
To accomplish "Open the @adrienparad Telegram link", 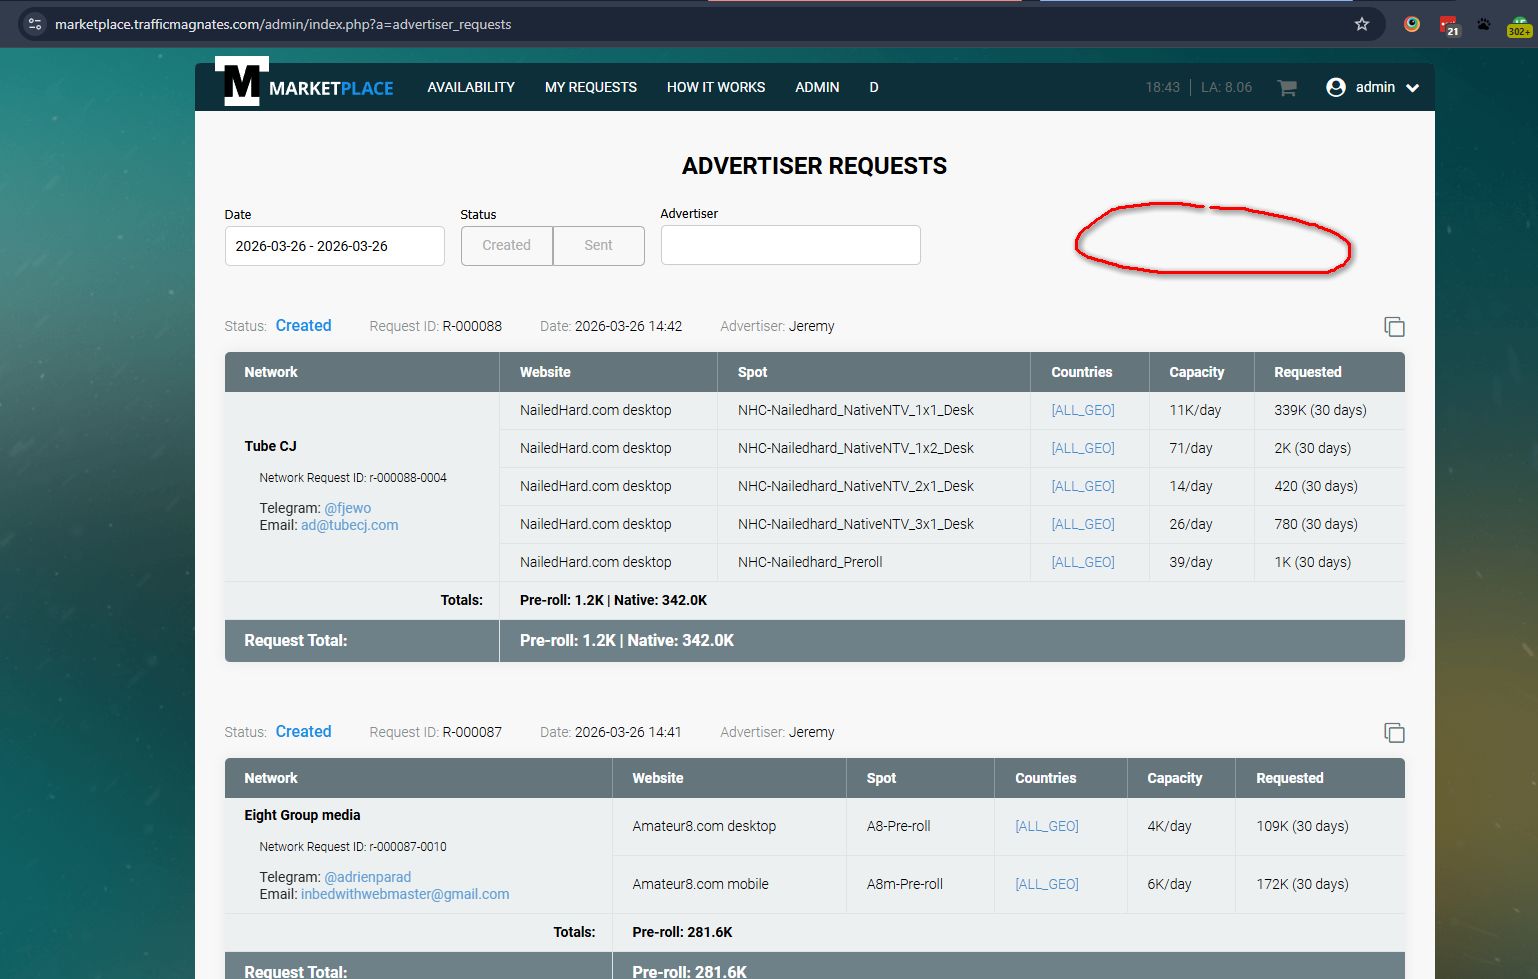I will 367,877.
